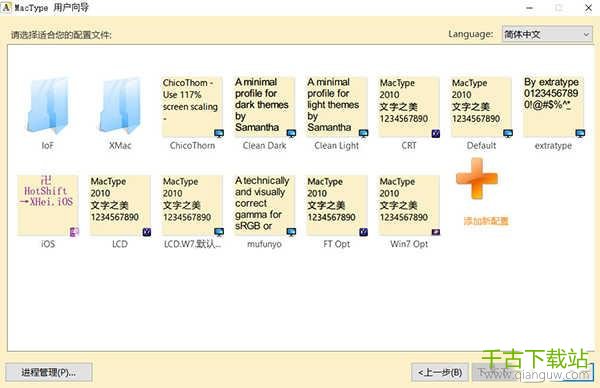Click the mufunyo label text
Image resolution: width=600 pixels, height=388 pixels.
pyautogui.click(x=264, y=244)
